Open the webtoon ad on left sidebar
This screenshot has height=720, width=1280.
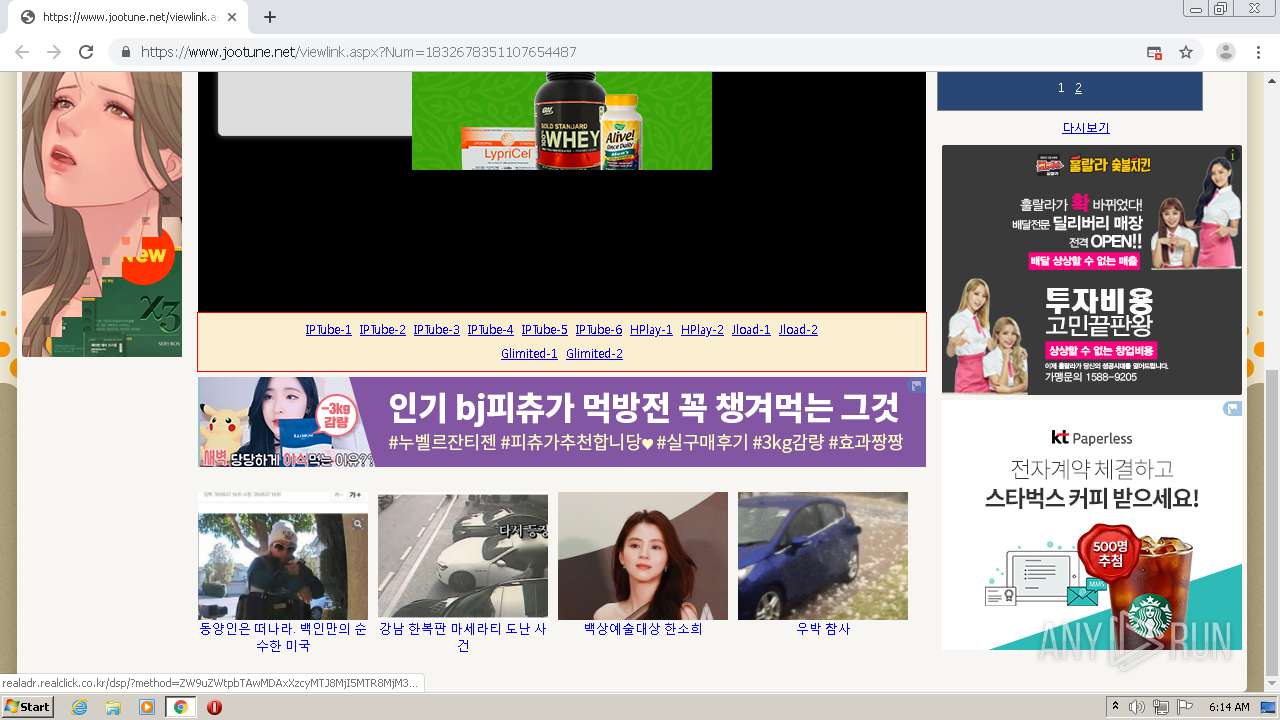point(102,214)
